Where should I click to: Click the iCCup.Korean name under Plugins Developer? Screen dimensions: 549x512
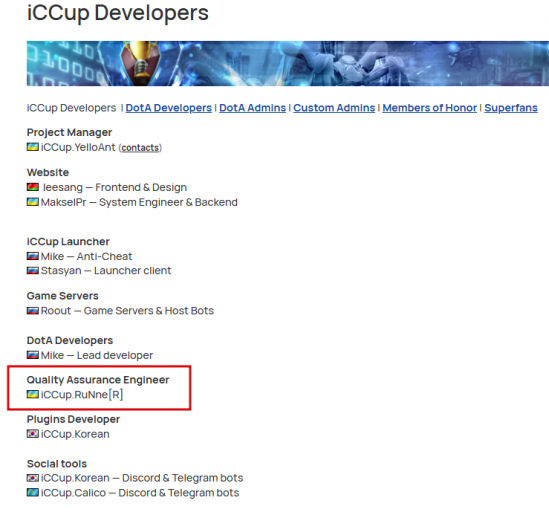[75, 434]
